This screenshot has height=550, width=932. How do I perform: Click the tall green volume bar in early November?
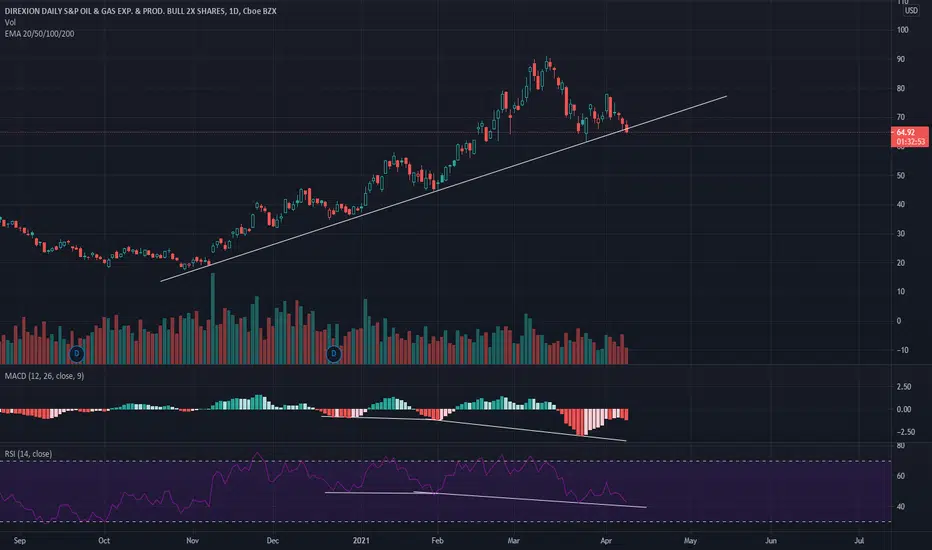[x=213, y=319]
